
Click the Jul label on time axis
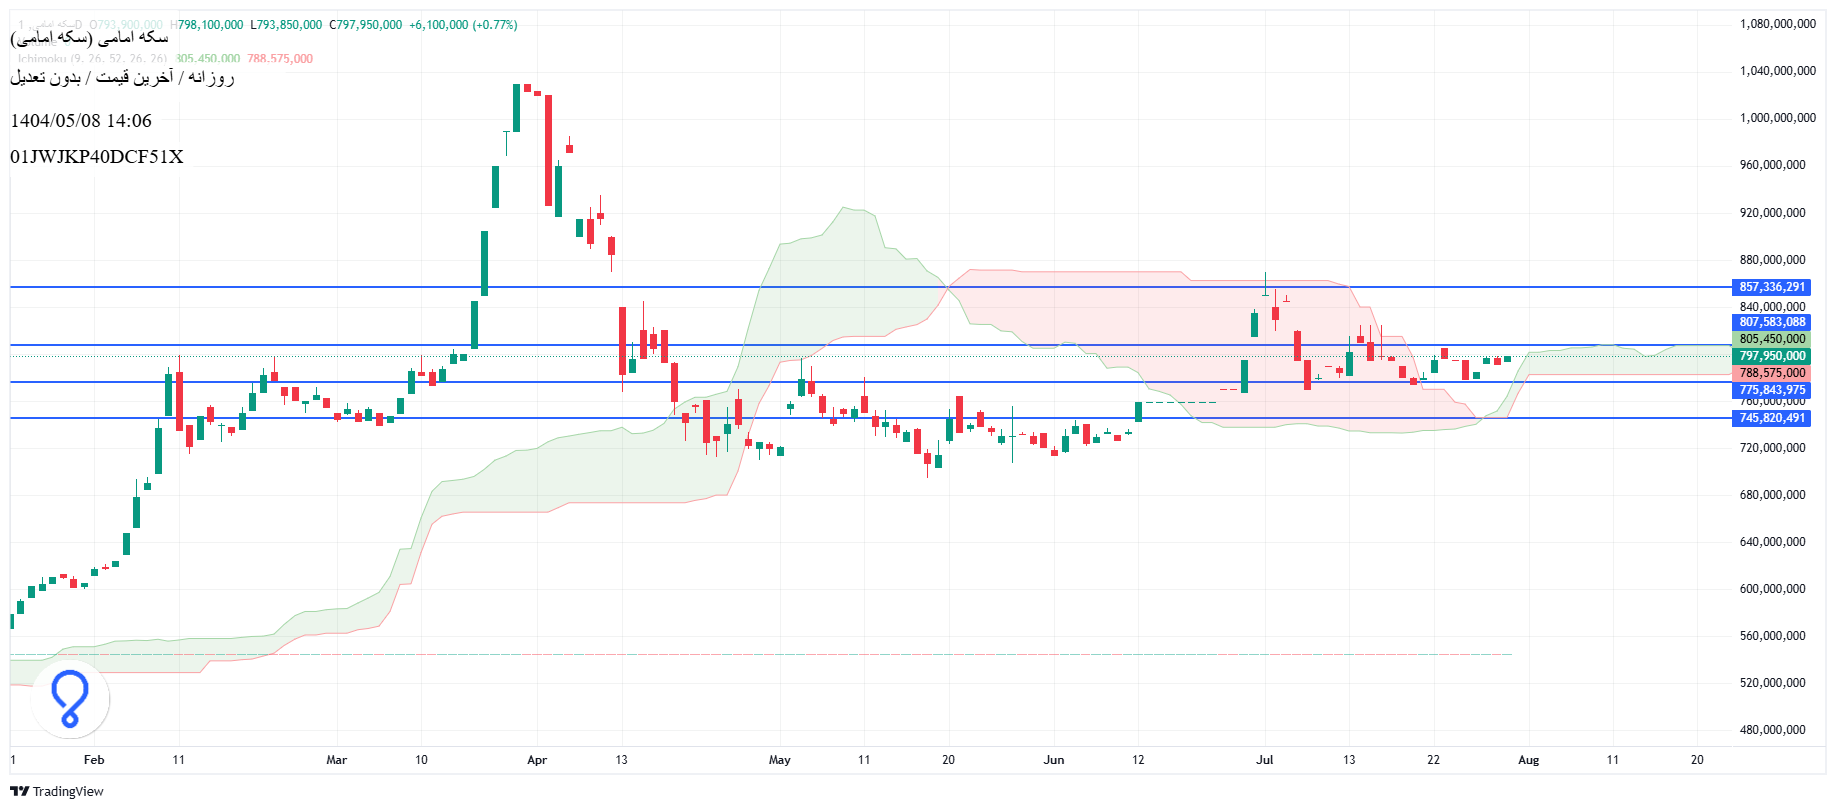[1265, 760]
